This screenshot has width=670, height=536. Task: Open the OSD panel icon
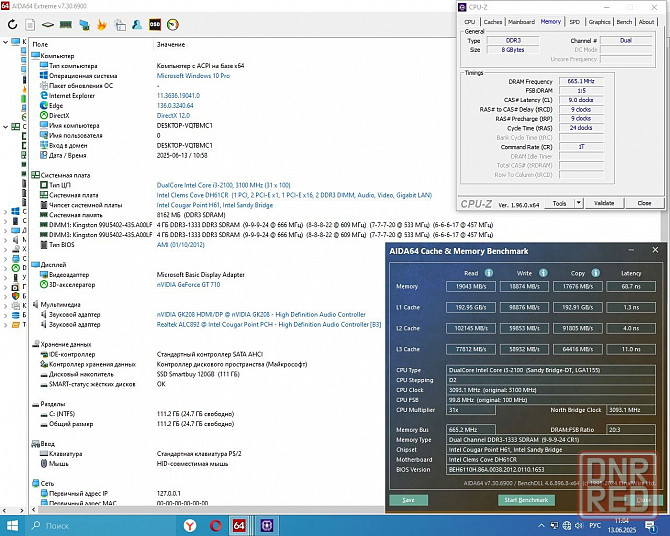pyautogui.click(x=155, y=24)
